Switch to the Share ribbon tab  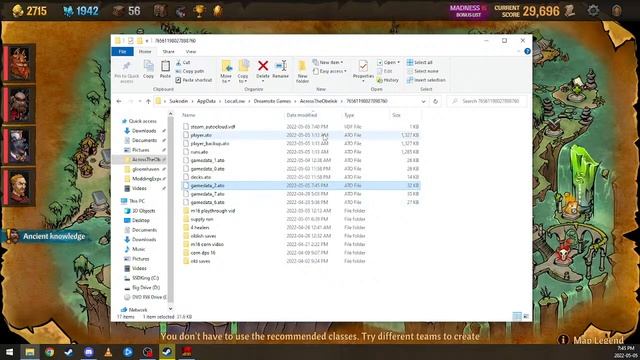169,51
